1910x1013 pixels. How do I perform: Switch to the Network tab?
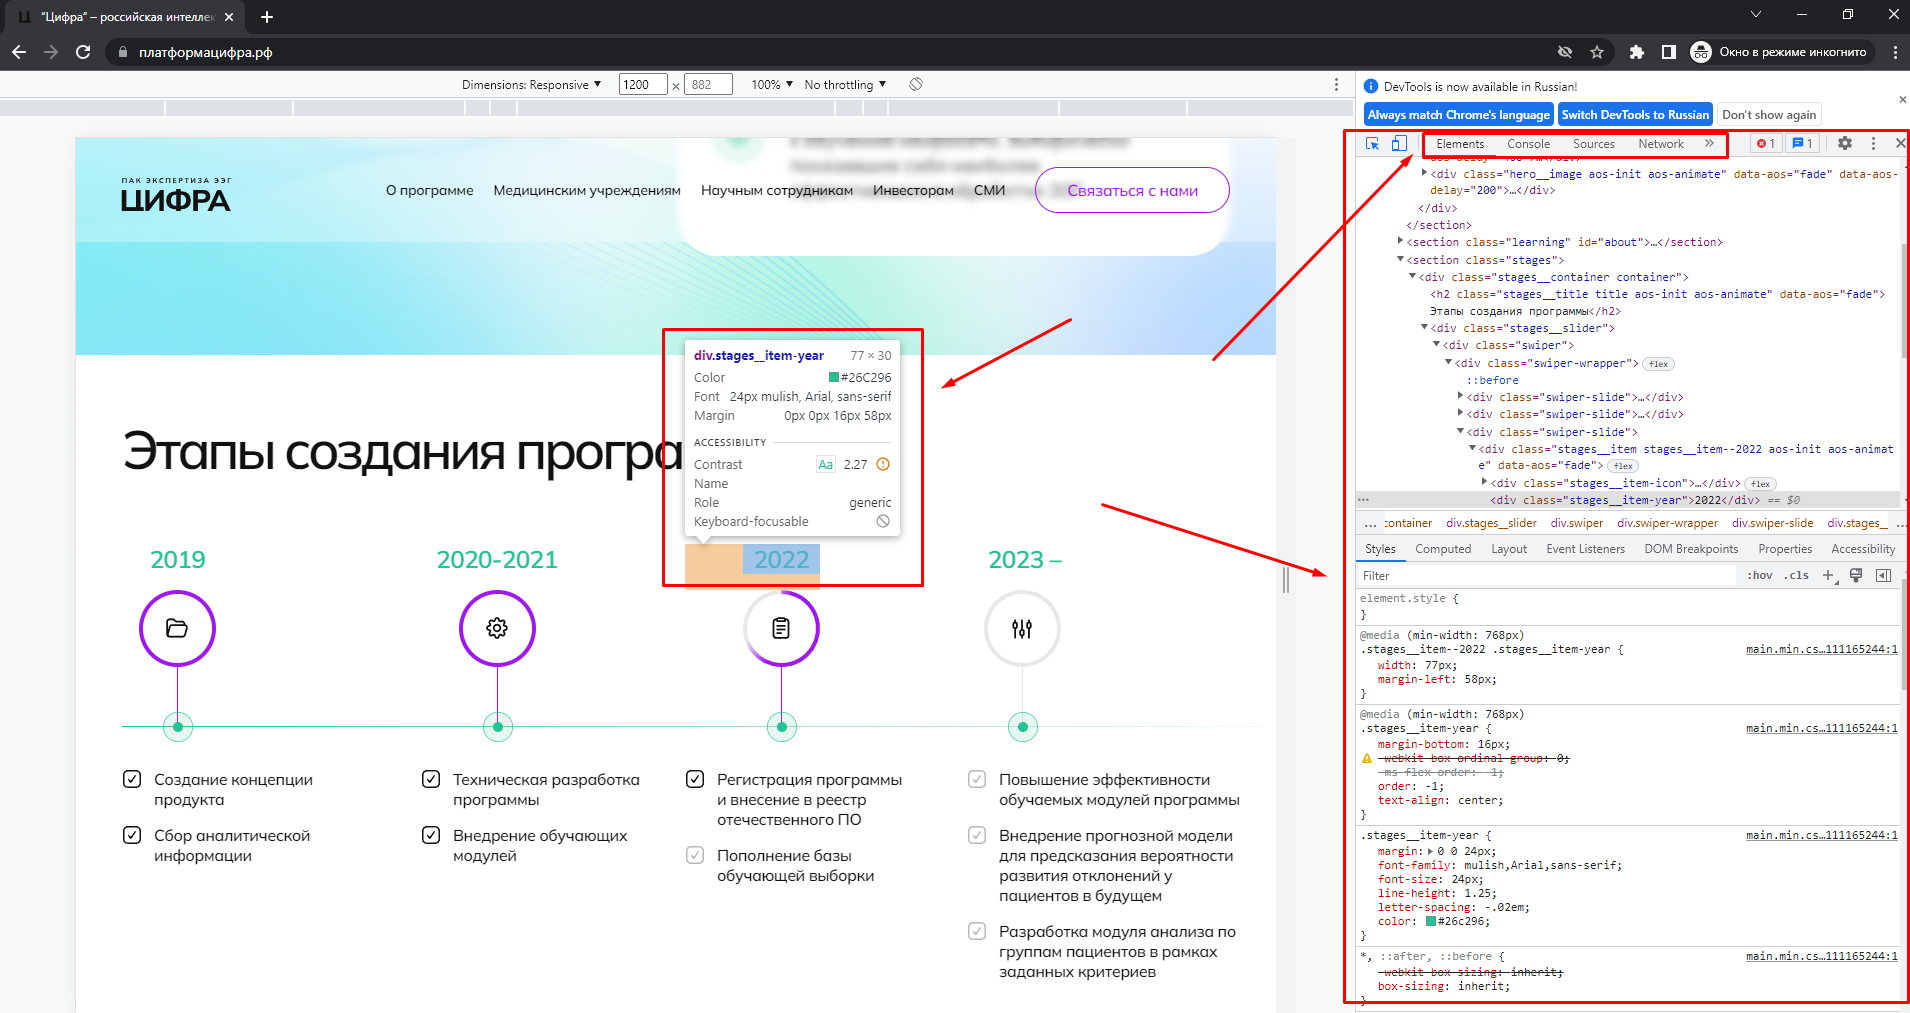click(x=1661, y=144)
